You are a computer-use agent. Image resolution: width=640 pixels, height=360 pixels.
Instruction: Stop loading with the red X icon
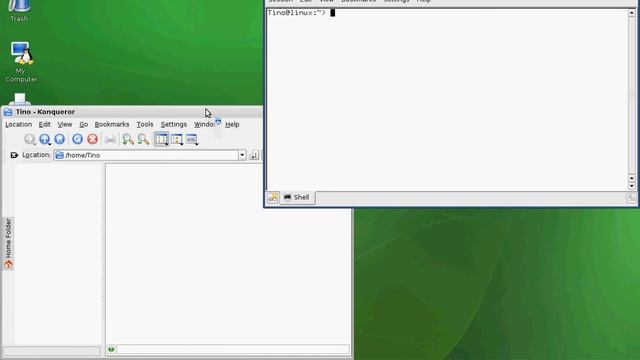coord(93,139)
